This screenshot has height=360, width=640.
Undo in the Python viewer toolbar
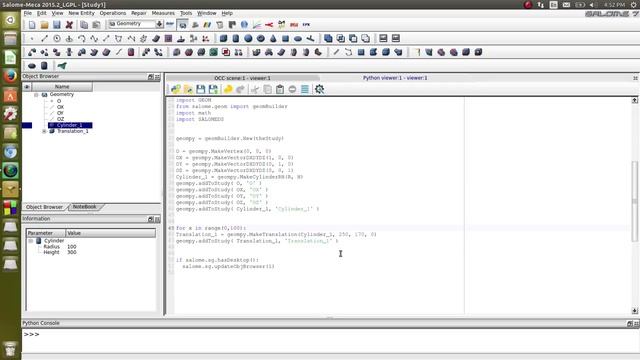[228, 89]
